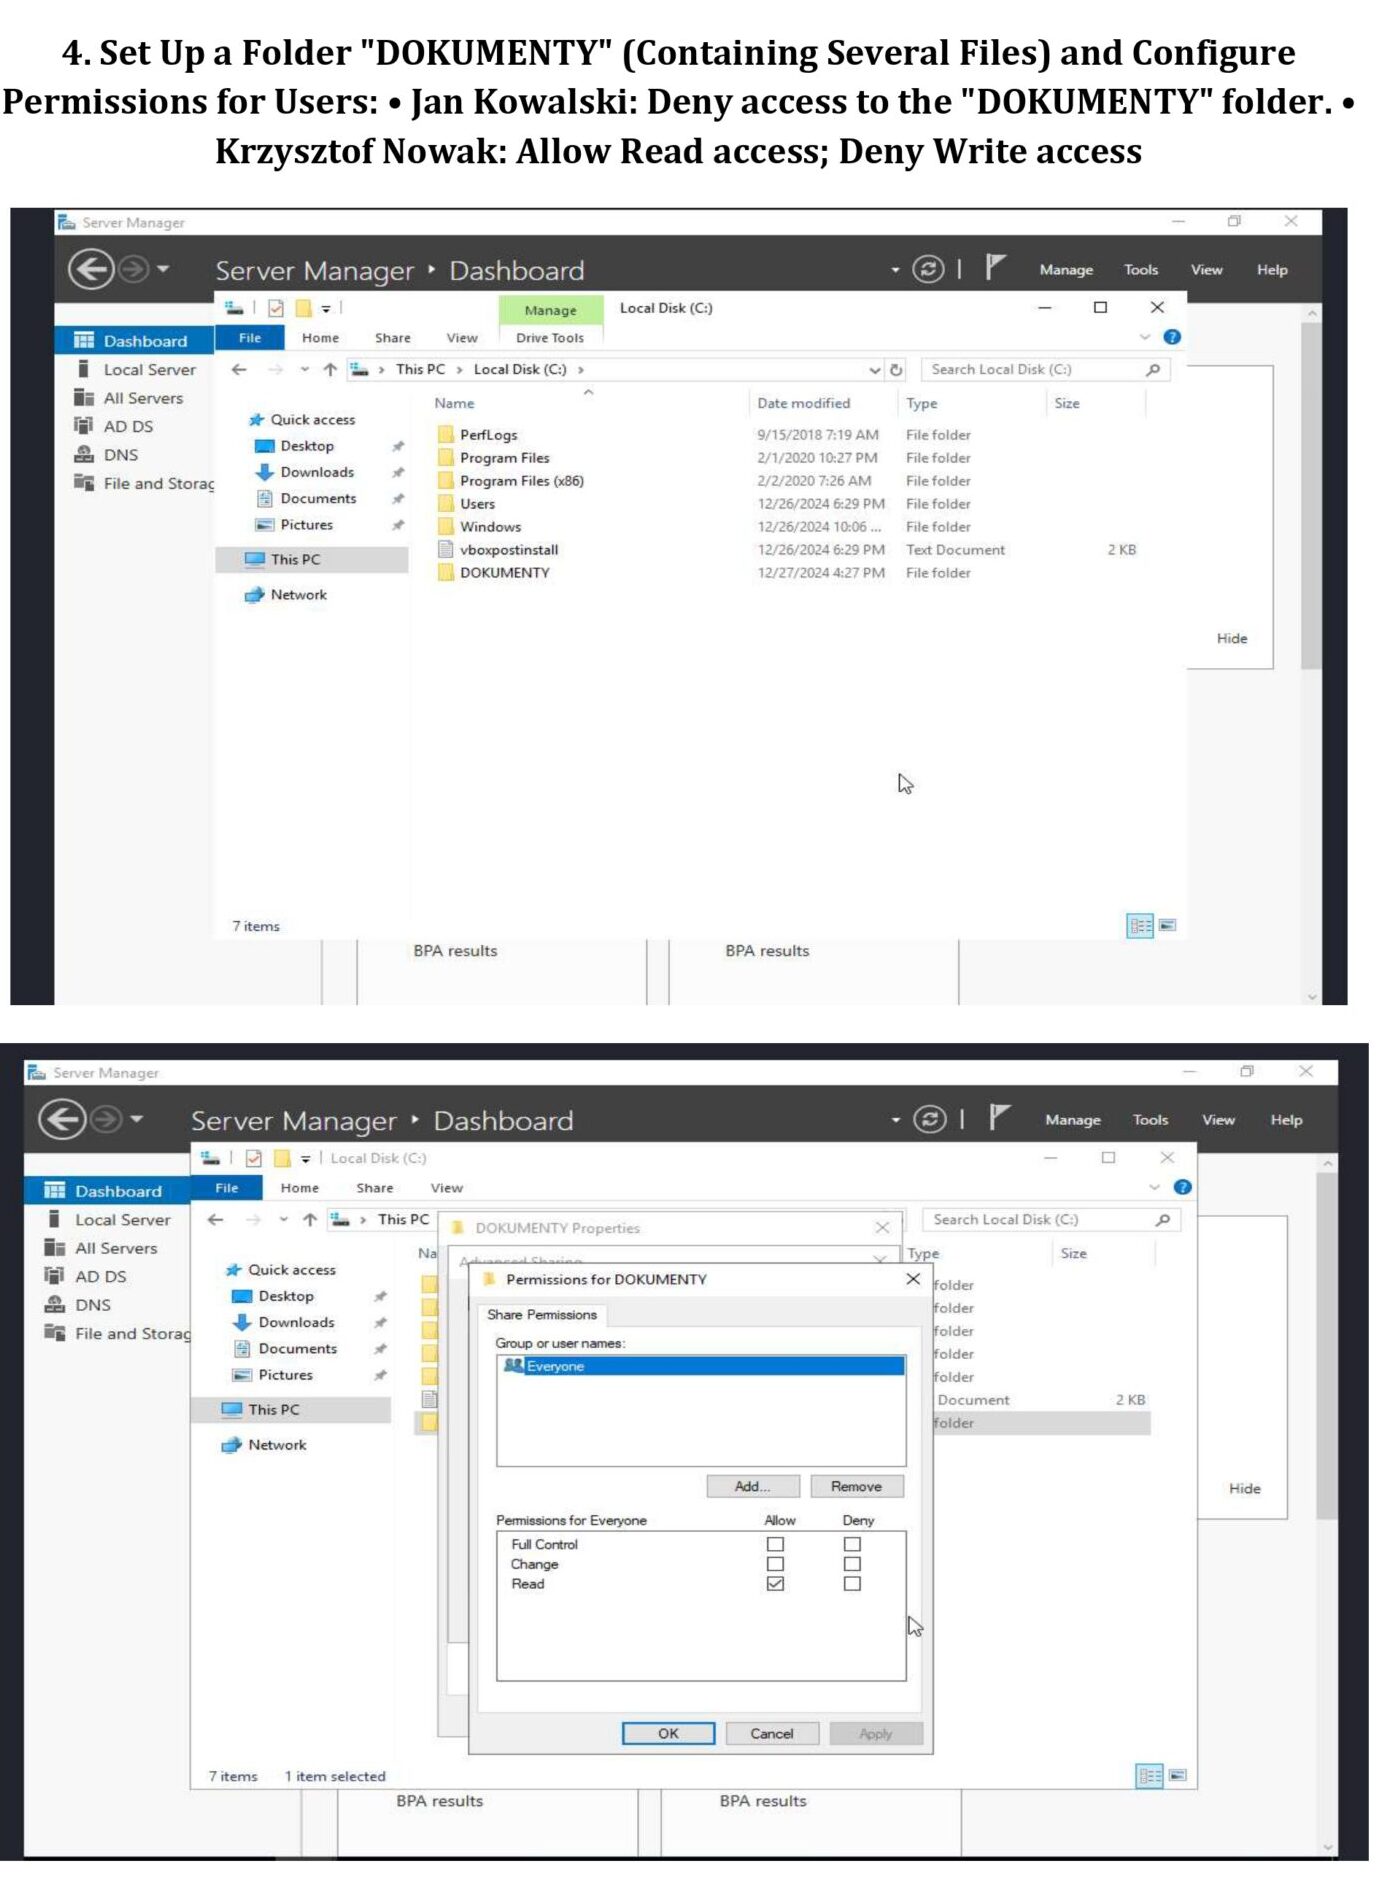Viewport: 1387px width, 1886px height.
Task: Select AD DS in upper Server Manager sidebar
Action: coord(128,427)
